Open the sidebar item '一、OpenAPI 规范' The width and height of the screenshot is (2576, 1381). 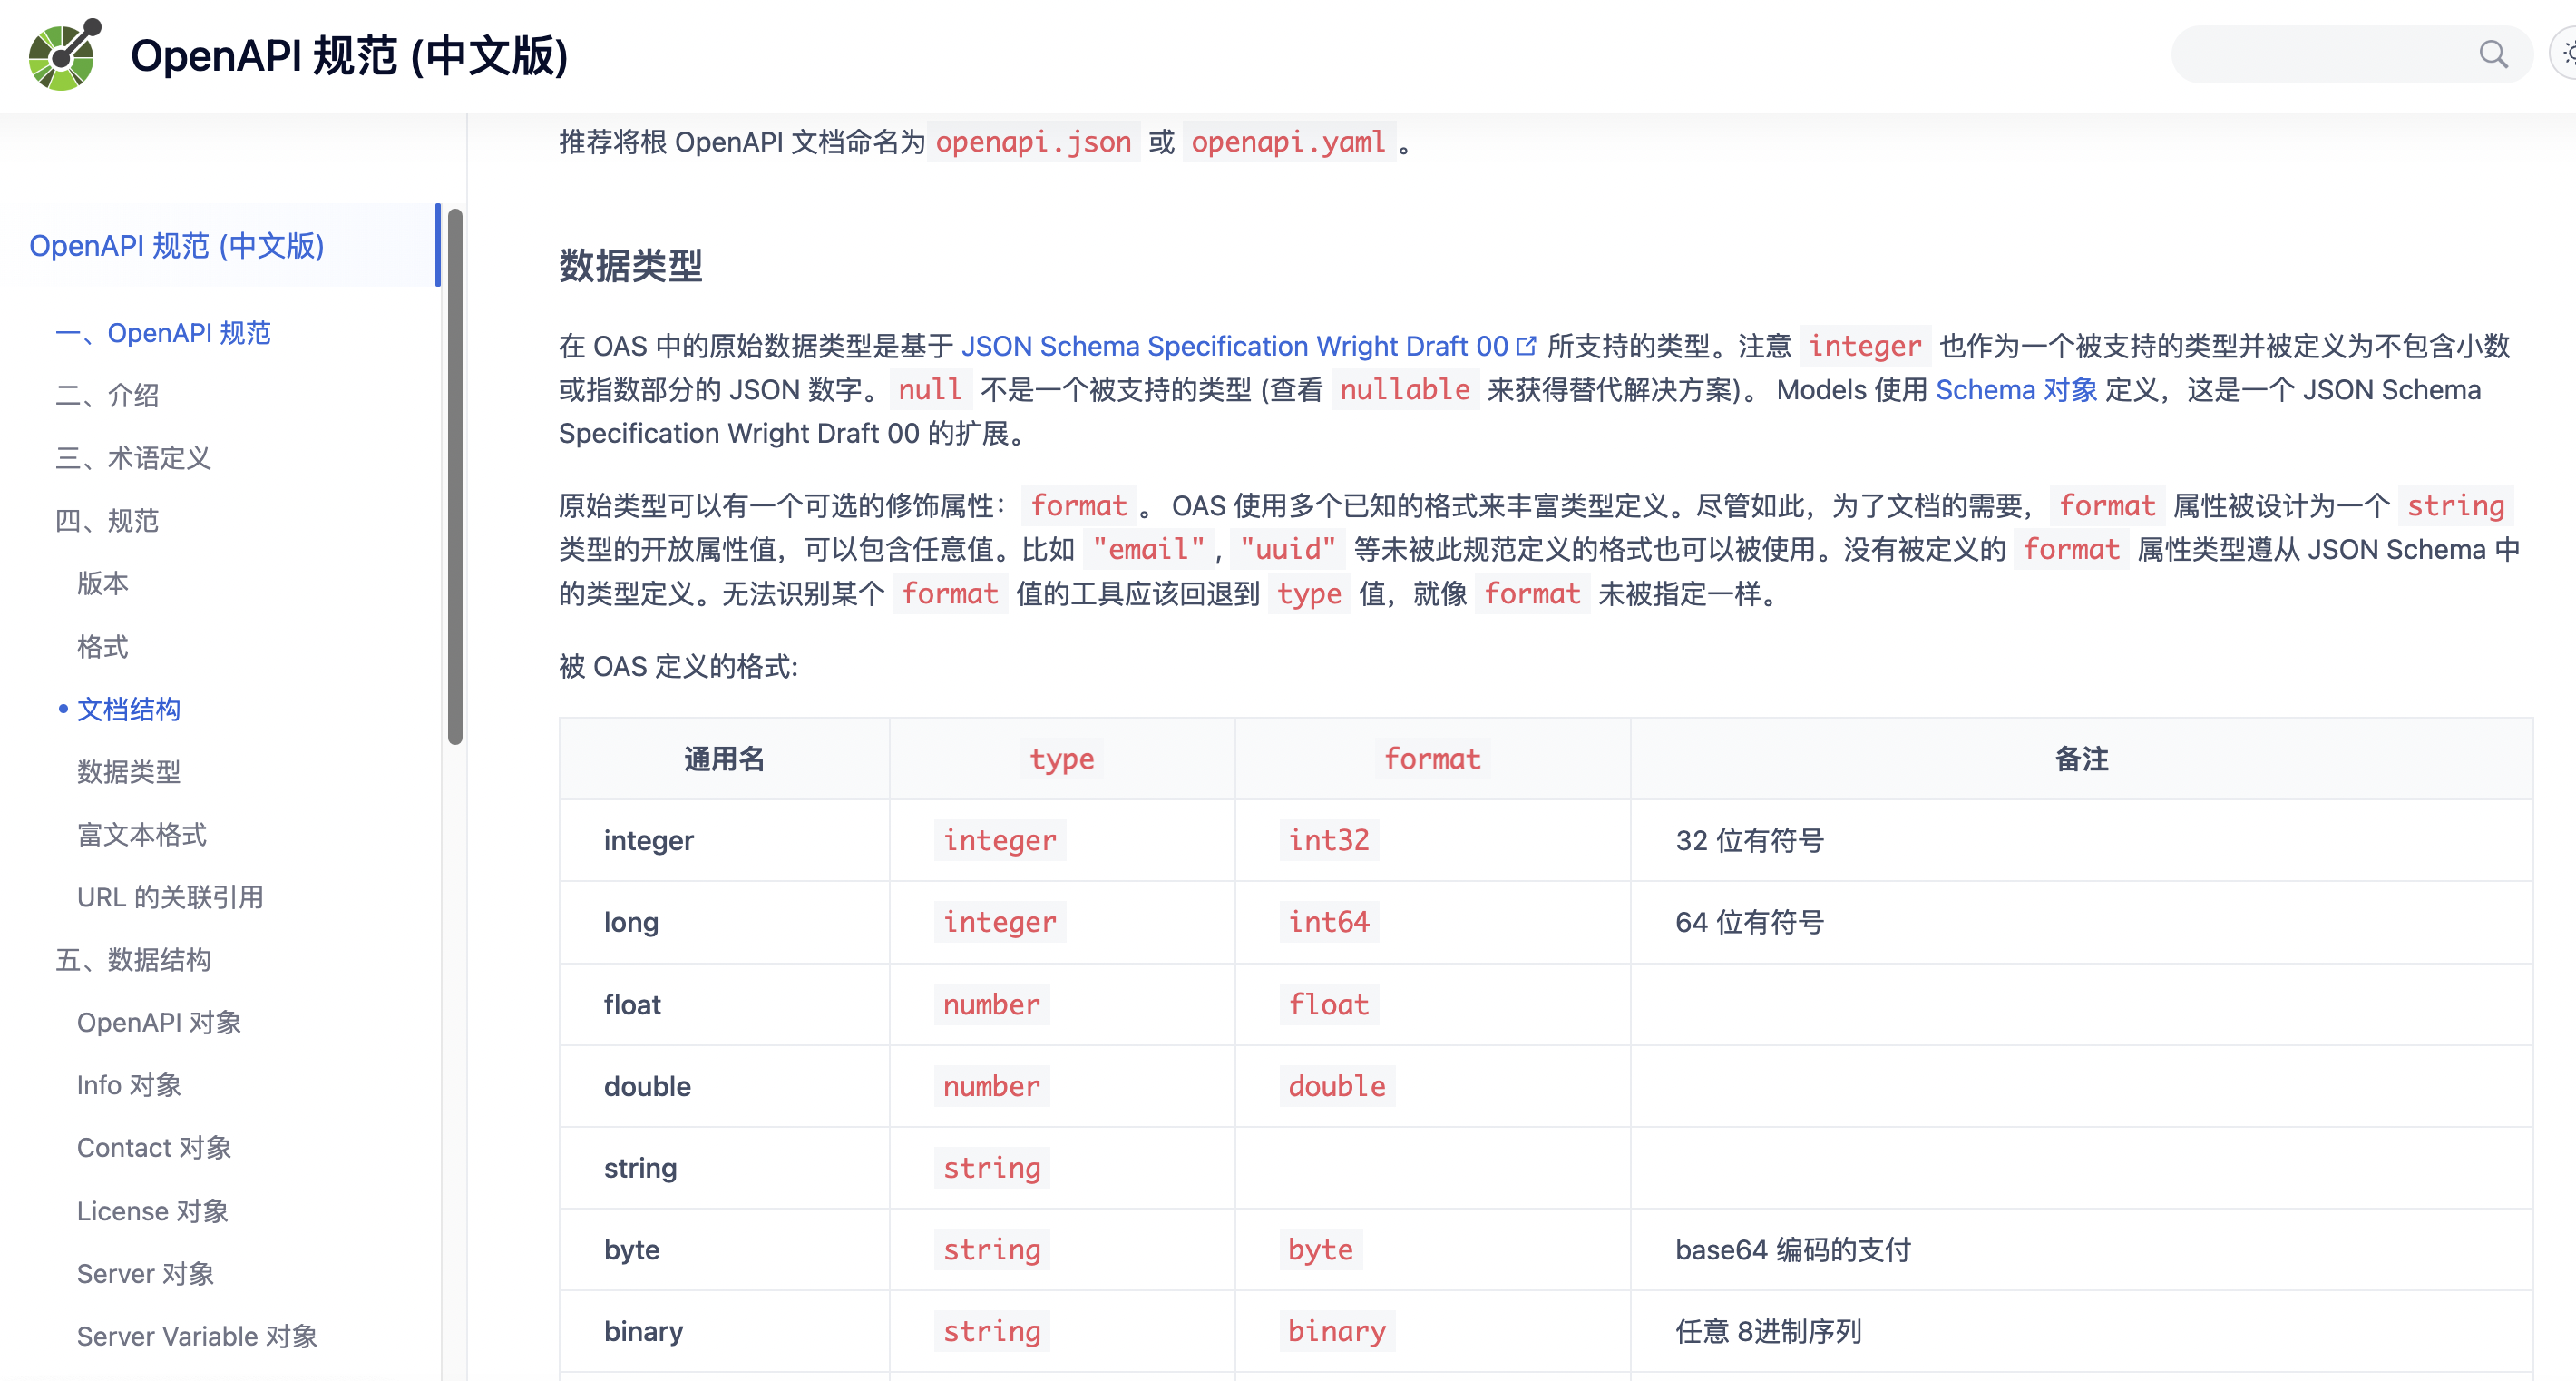pos(164,333)
